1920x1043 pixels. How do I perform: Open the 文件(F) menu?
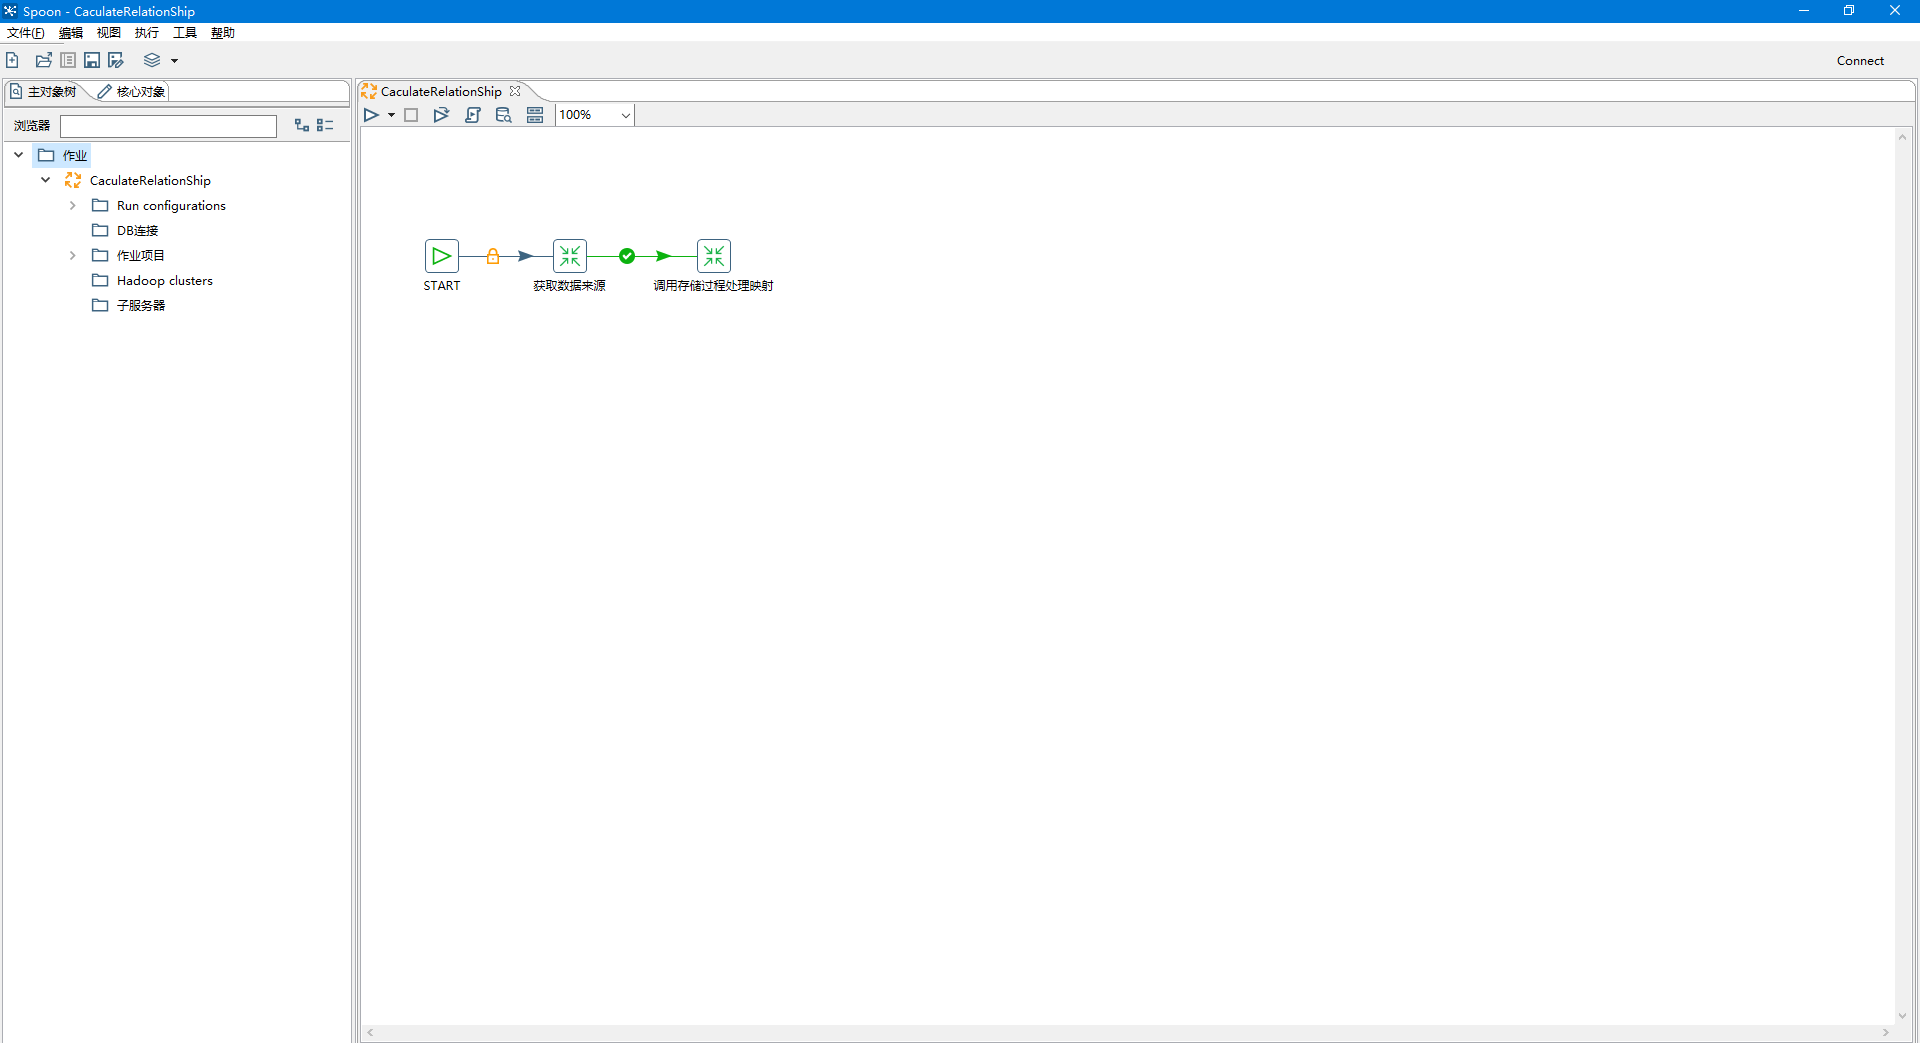26,33
